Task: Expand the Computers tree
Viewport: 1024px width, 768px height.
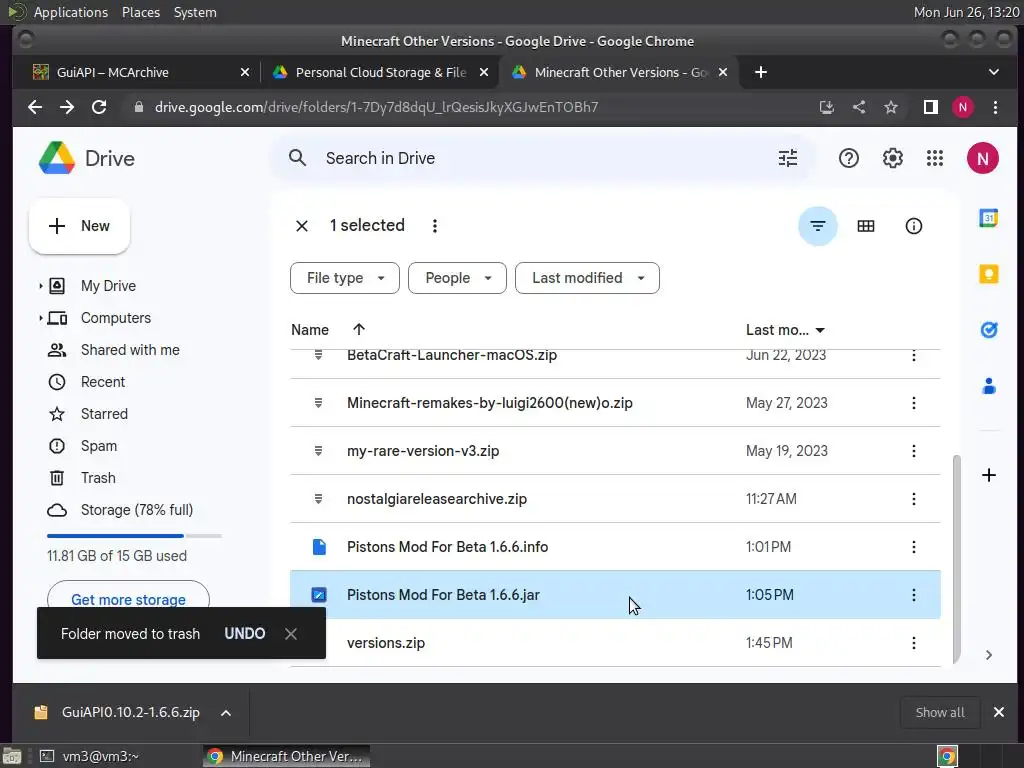Action: tap(40, 318)
